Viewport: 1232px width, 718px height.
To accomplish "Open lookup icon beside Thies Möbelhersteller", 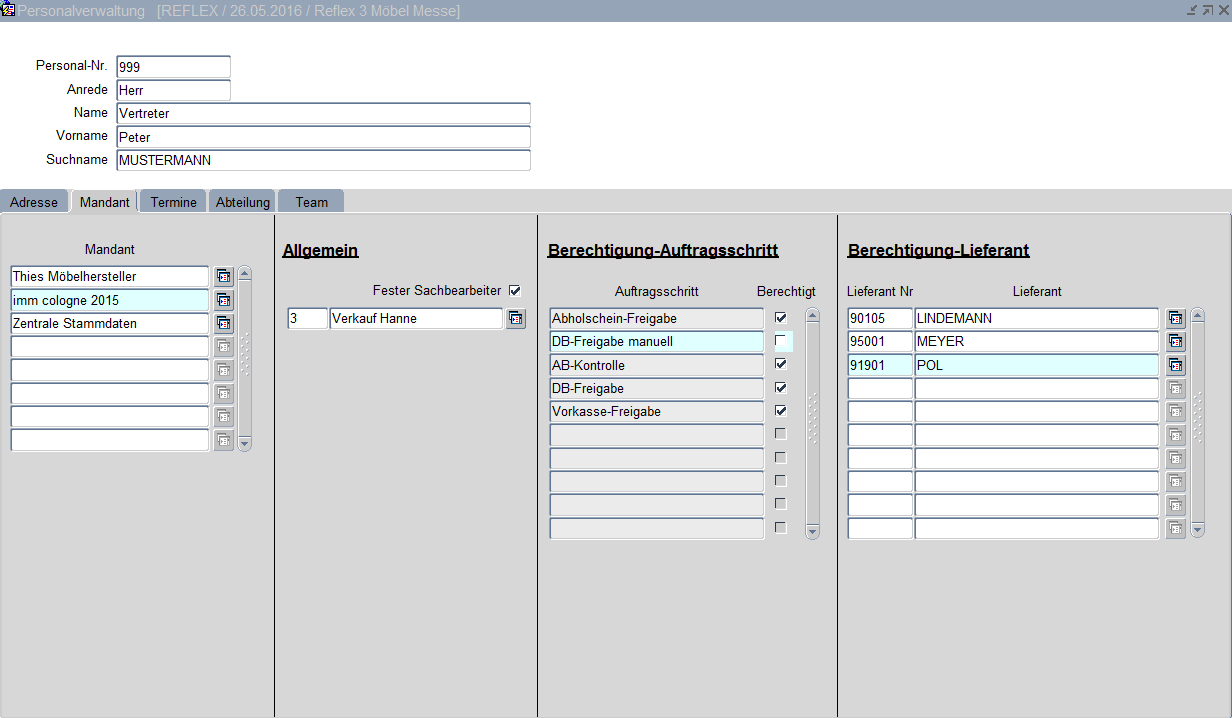I will tap(223, 276).
